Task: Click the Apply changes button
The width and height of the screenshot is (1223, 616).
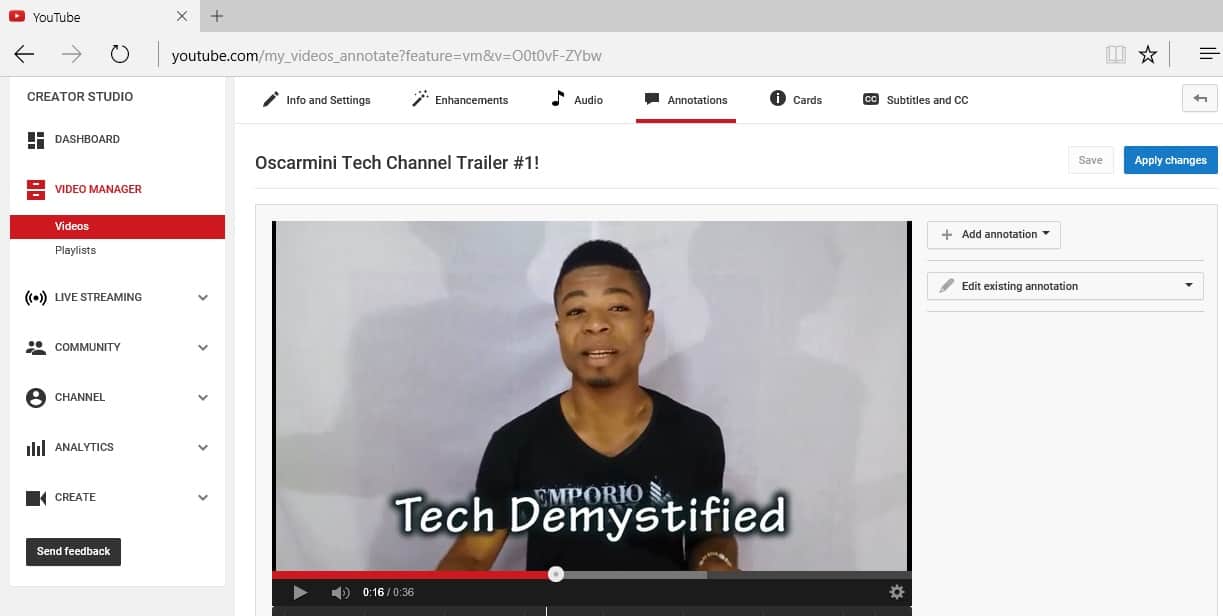Action: pos(1170,160)
